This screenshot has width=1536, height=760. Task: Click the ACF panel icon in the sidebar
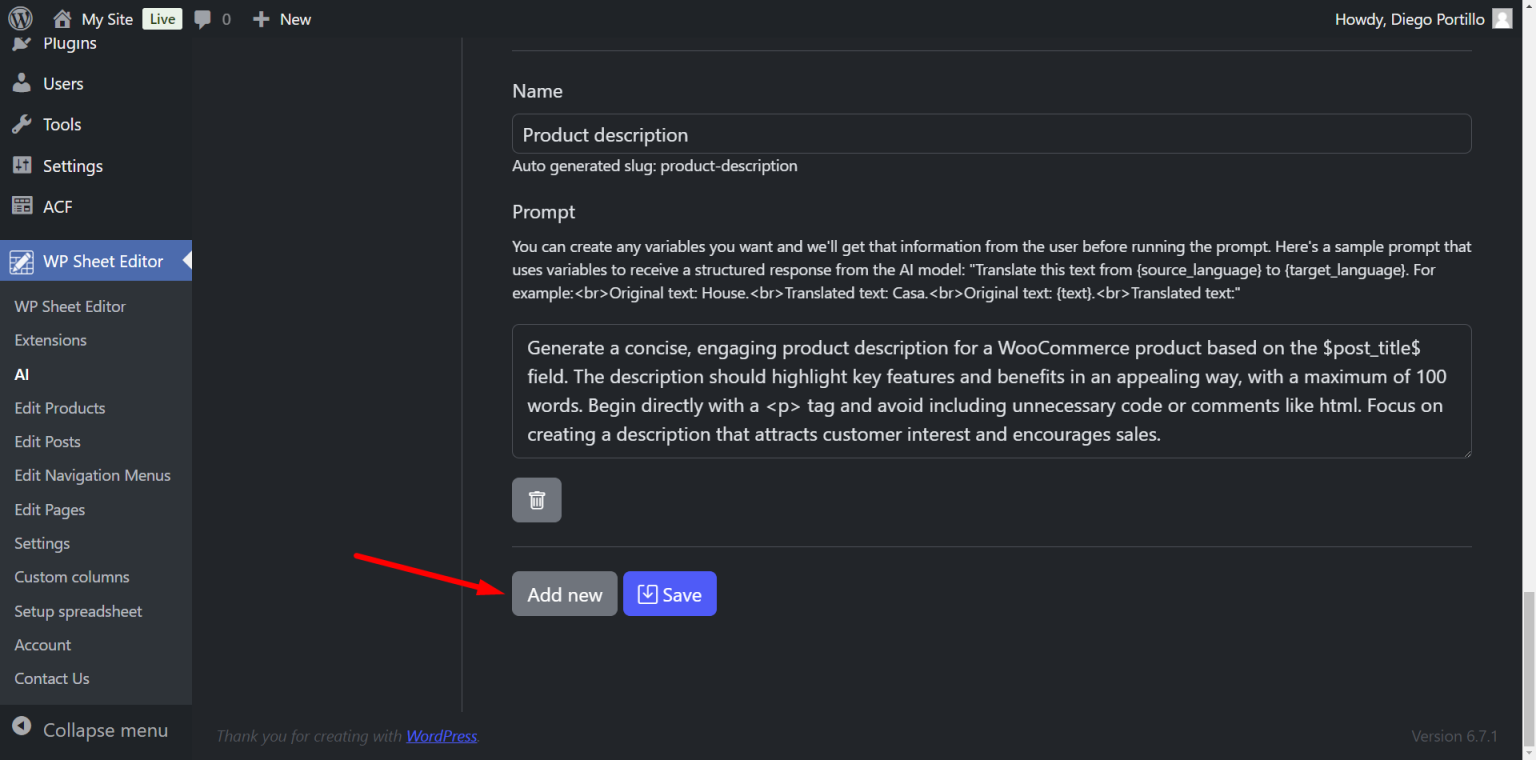tap(24, 206)
